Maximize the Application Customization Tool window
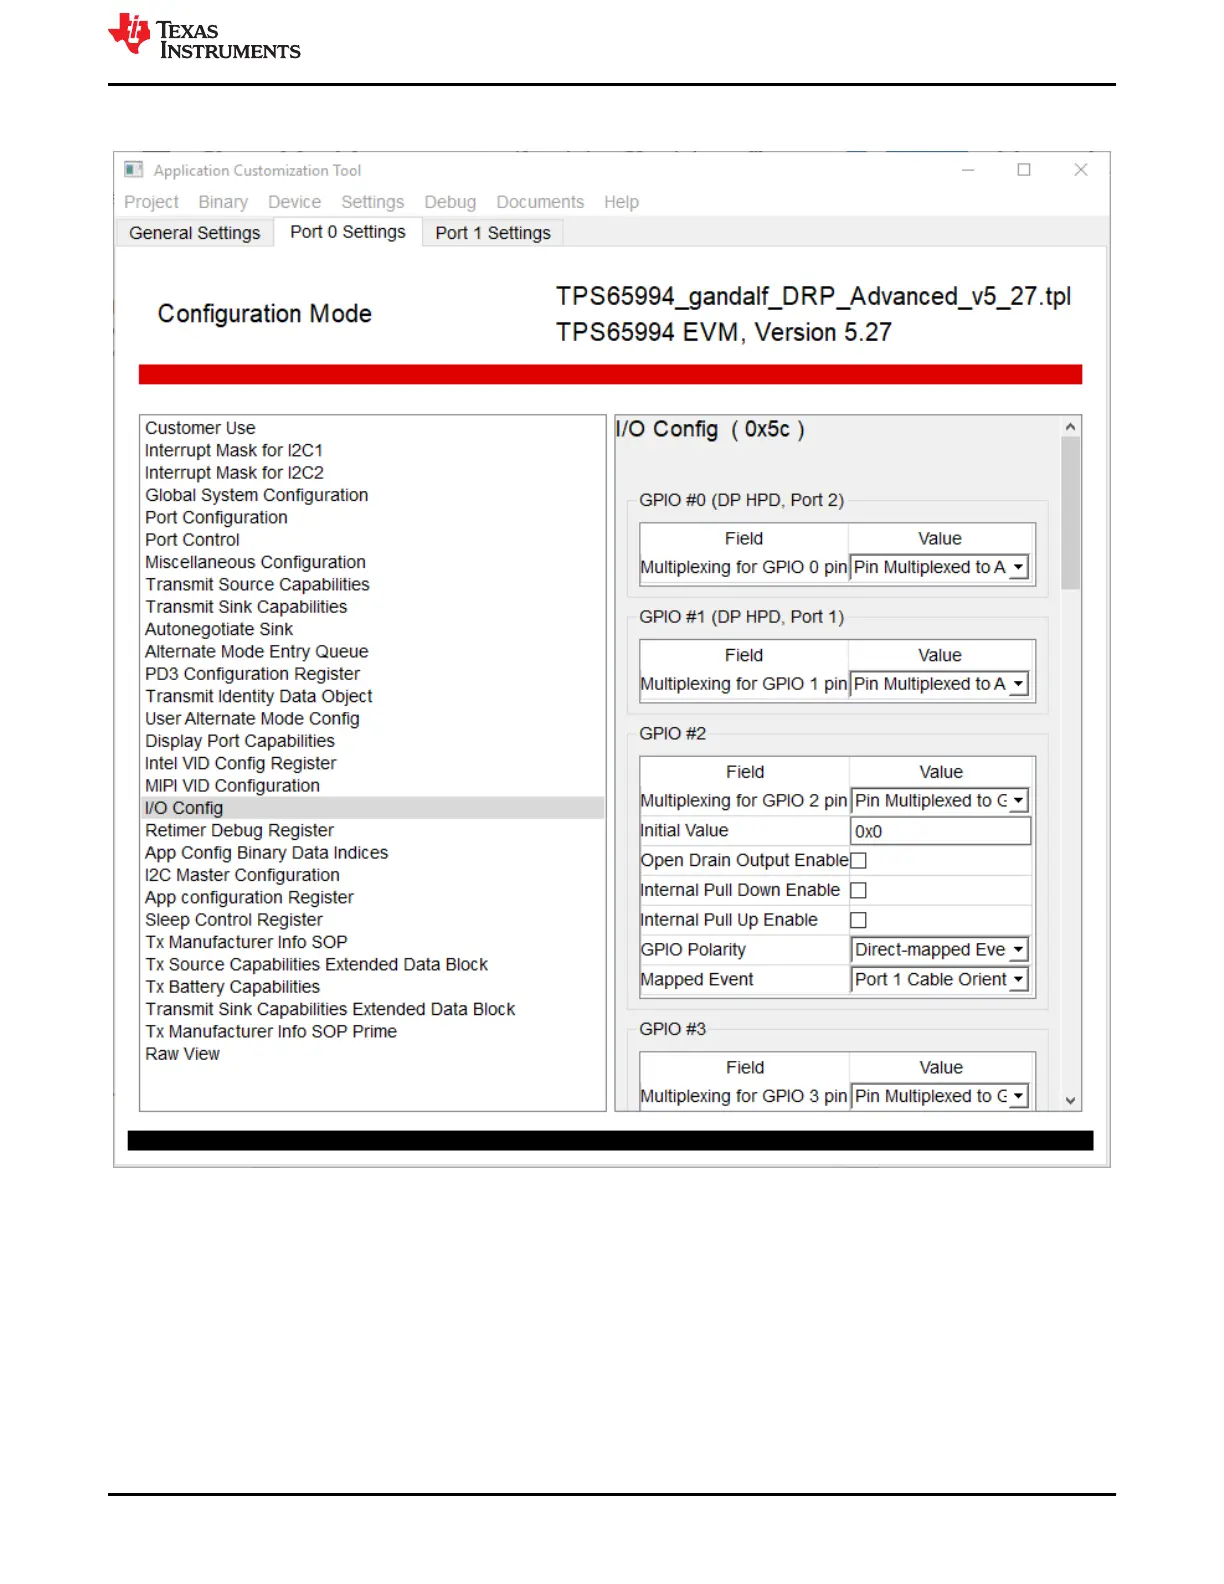1224x1584 pixels. click(x=1024, y=170)
